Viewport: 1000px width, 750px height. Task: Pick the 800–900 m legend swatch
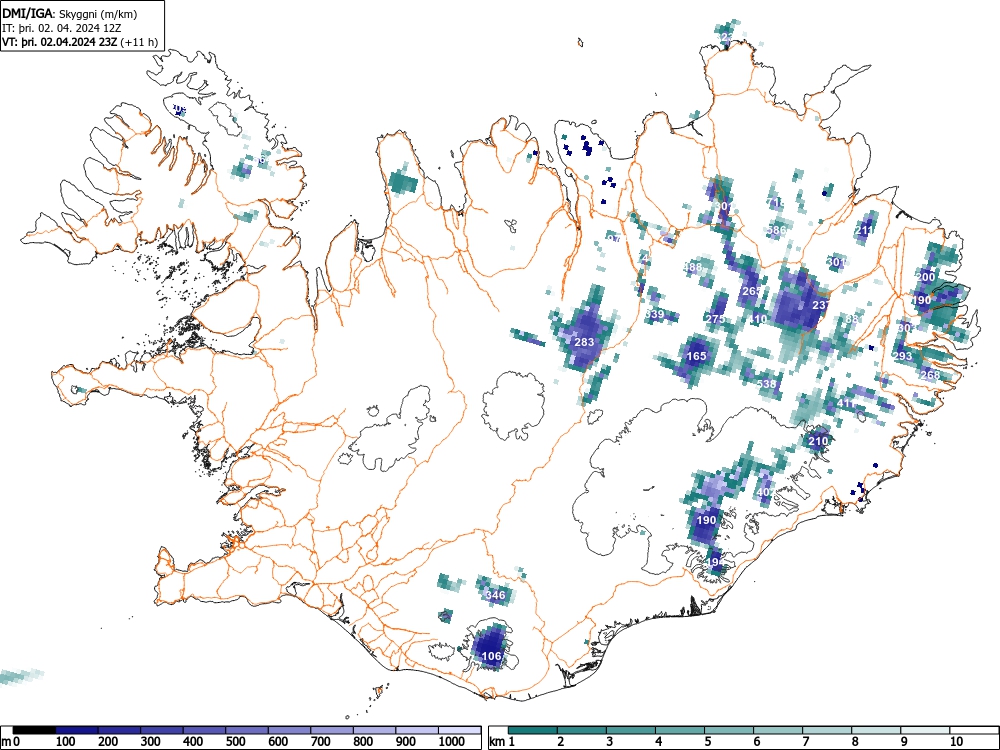[x=374, y=730]
